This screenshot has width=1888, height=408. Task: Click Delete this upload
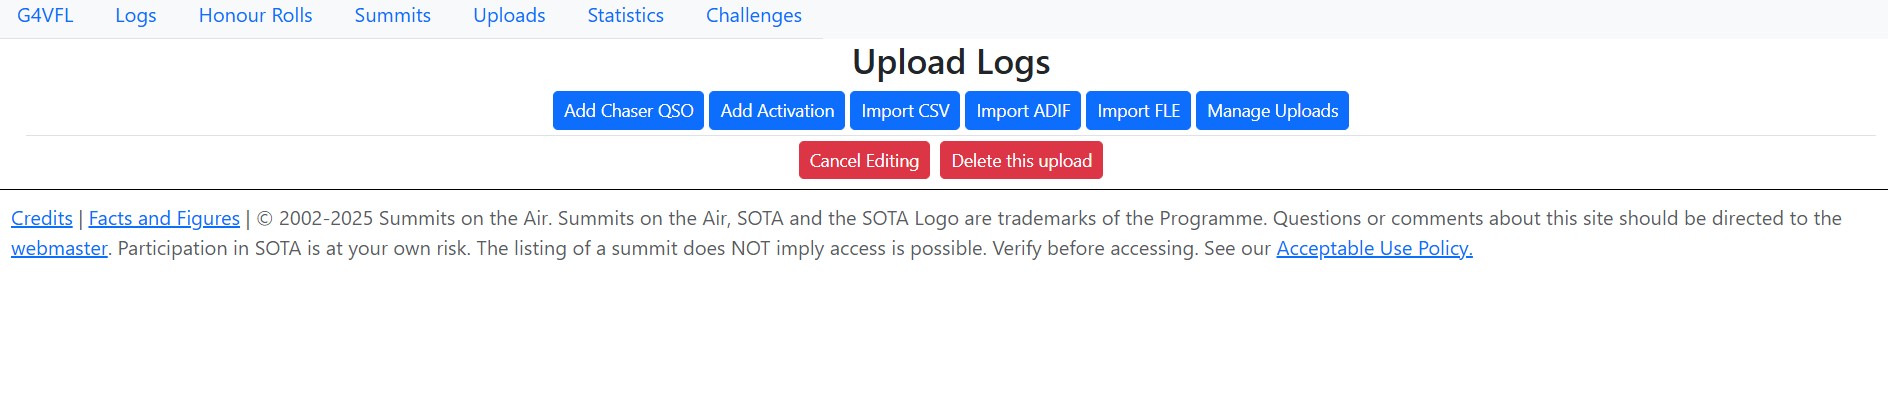pyautogui.click(x=1021, y=161)
